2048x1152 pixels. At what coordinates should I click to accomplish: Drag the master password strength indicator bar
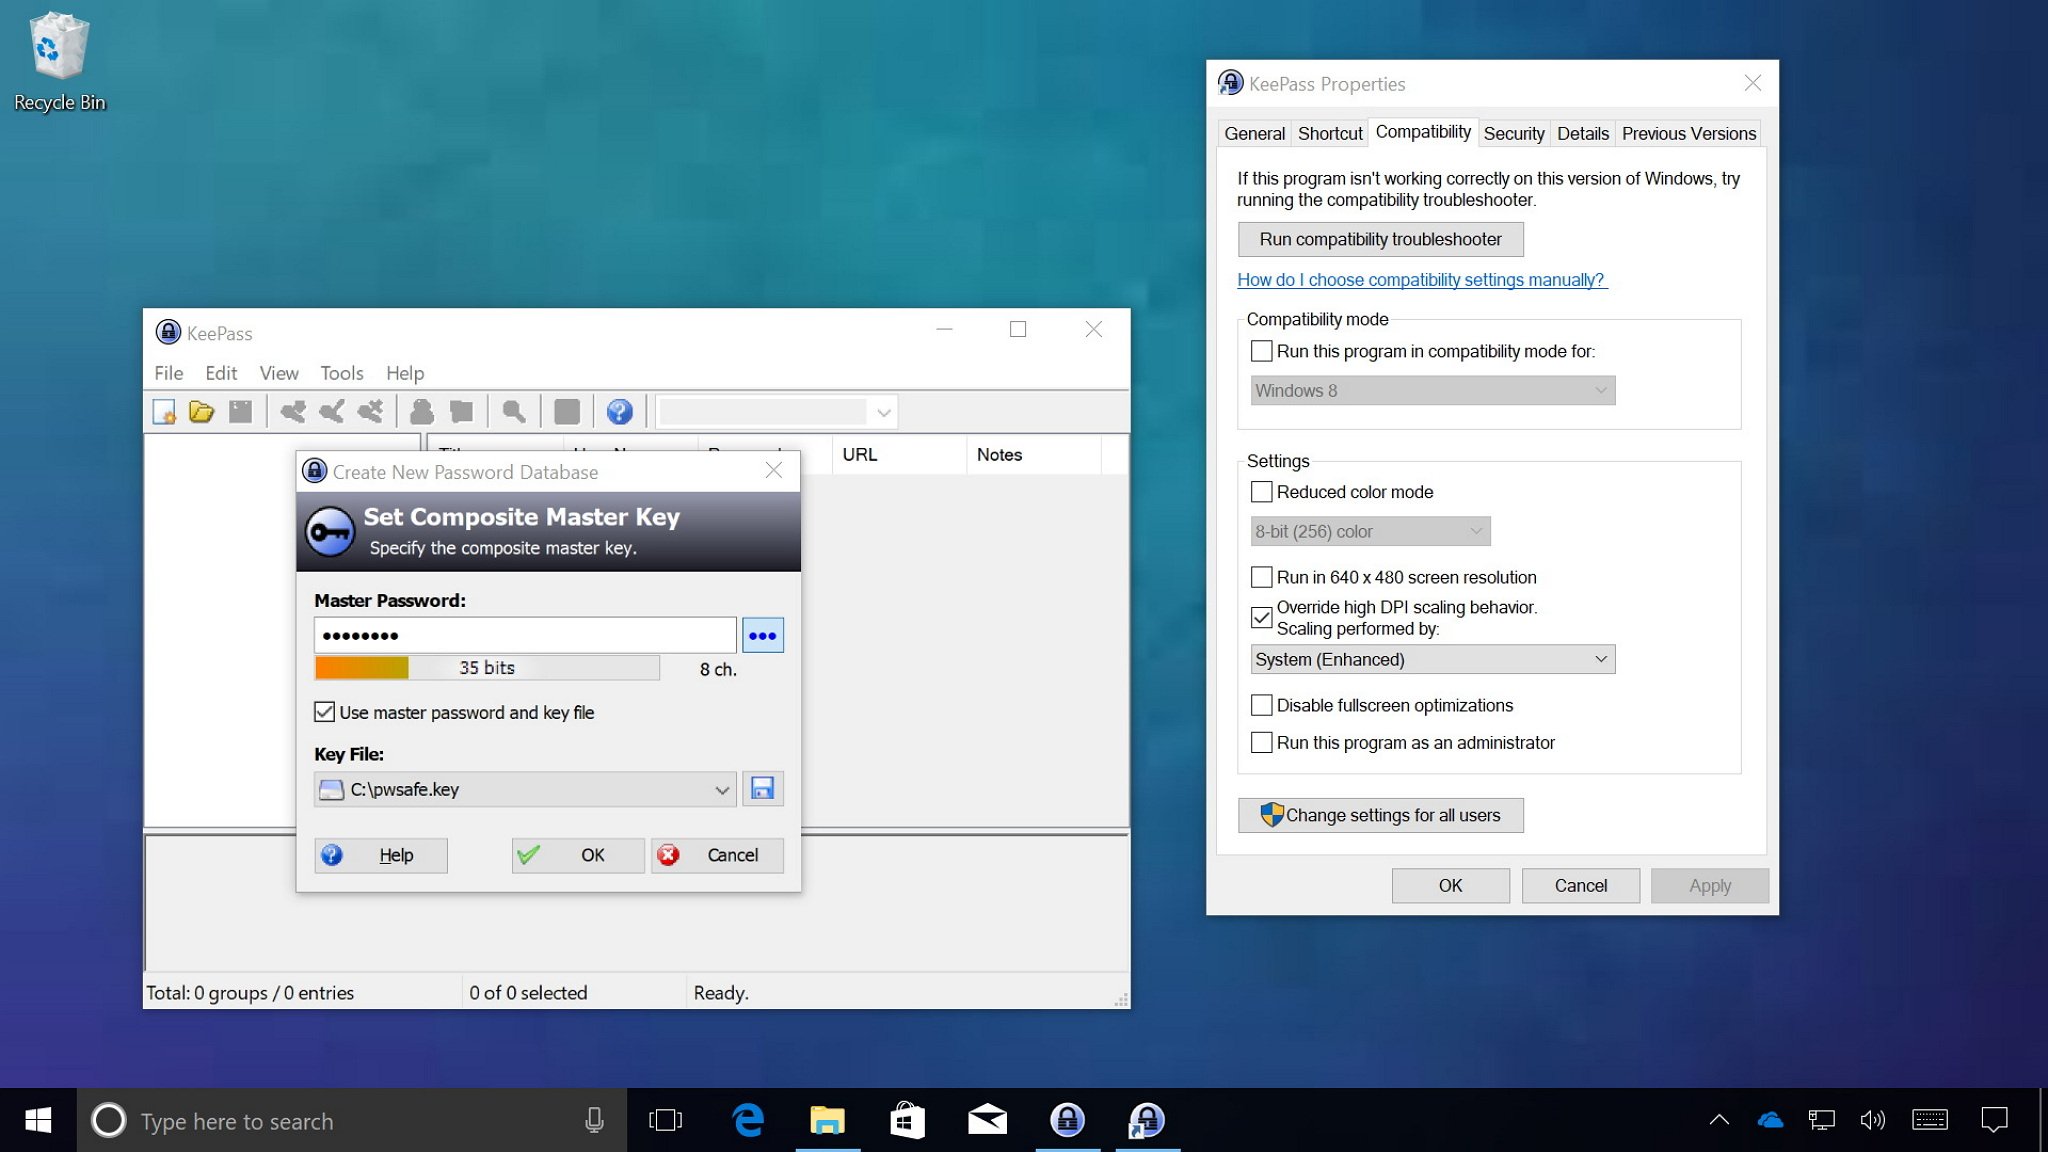[487, 667]
